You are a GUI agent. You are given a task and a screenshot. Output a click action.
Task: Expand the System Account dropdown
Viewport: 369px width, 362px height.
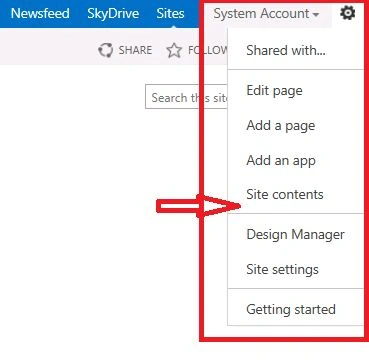point(266,14)
